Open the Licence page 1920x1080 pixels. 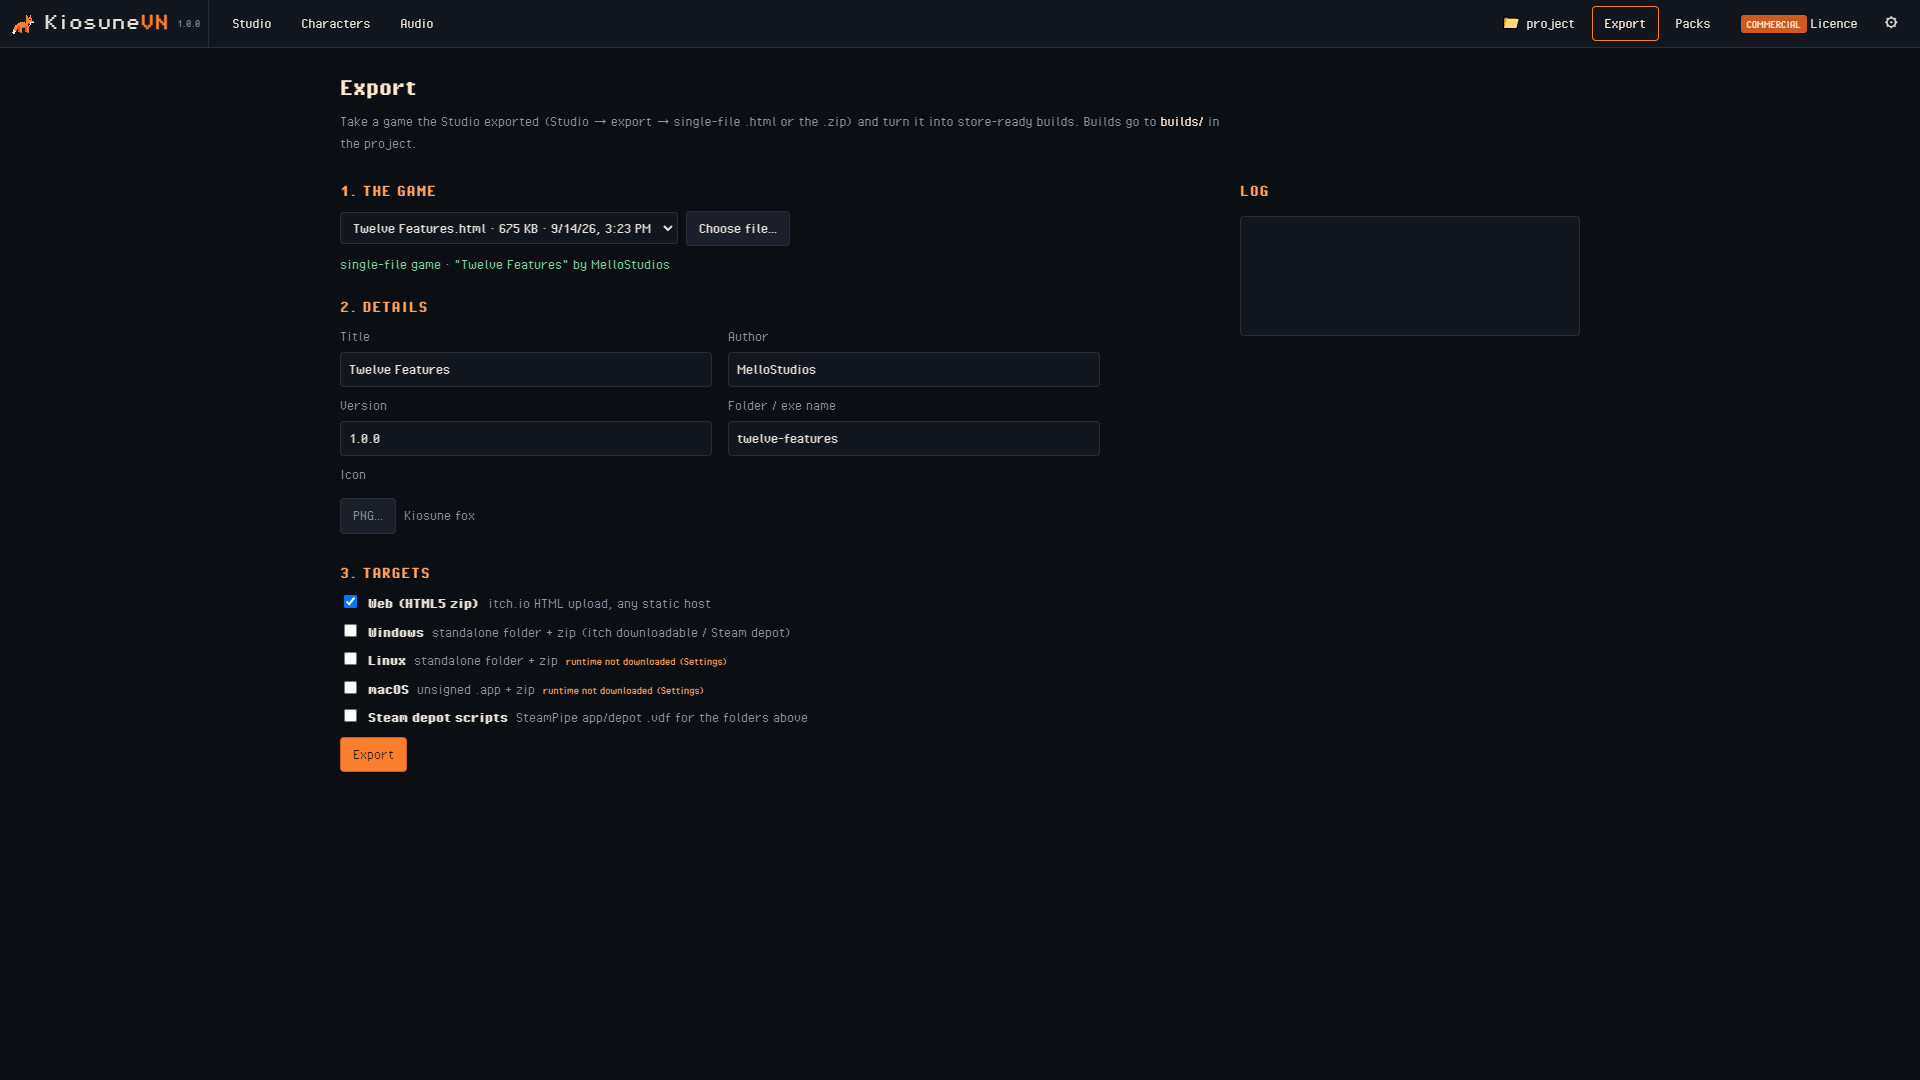(x=1834, y=23)
